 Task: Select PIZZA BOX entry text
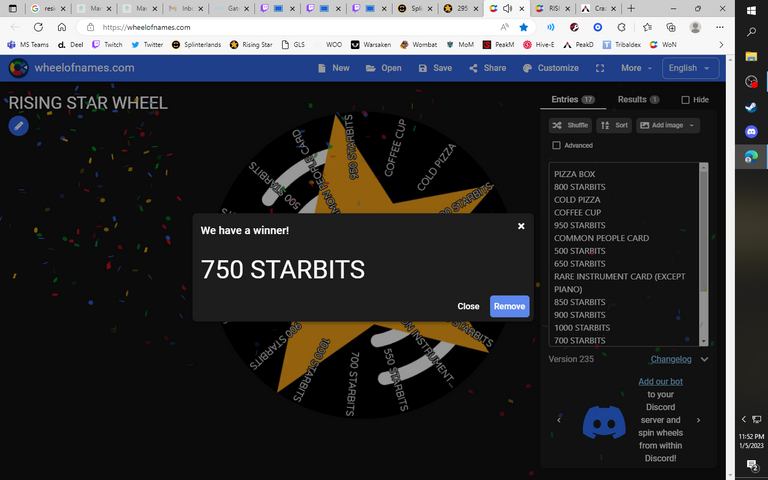coord(575,174)
